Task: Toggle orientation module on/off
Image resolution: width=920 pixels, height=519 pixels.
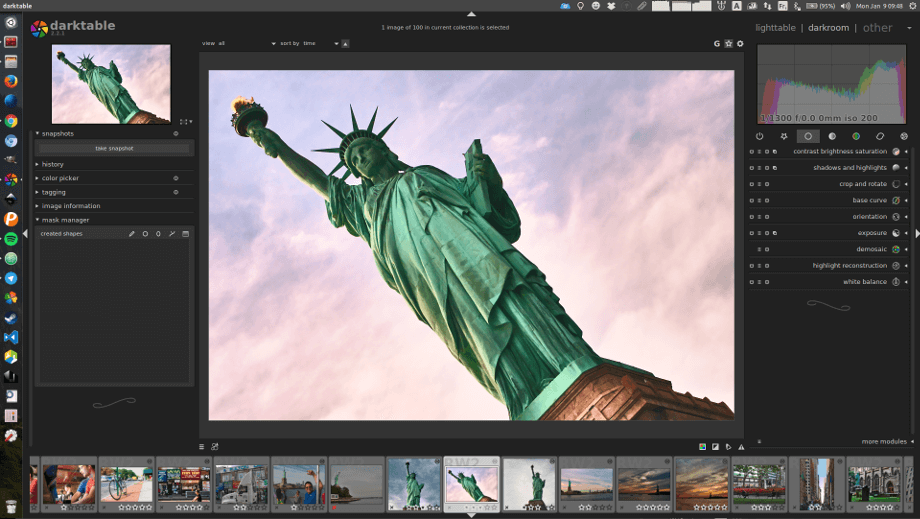Action: click(x=752, y=216)
